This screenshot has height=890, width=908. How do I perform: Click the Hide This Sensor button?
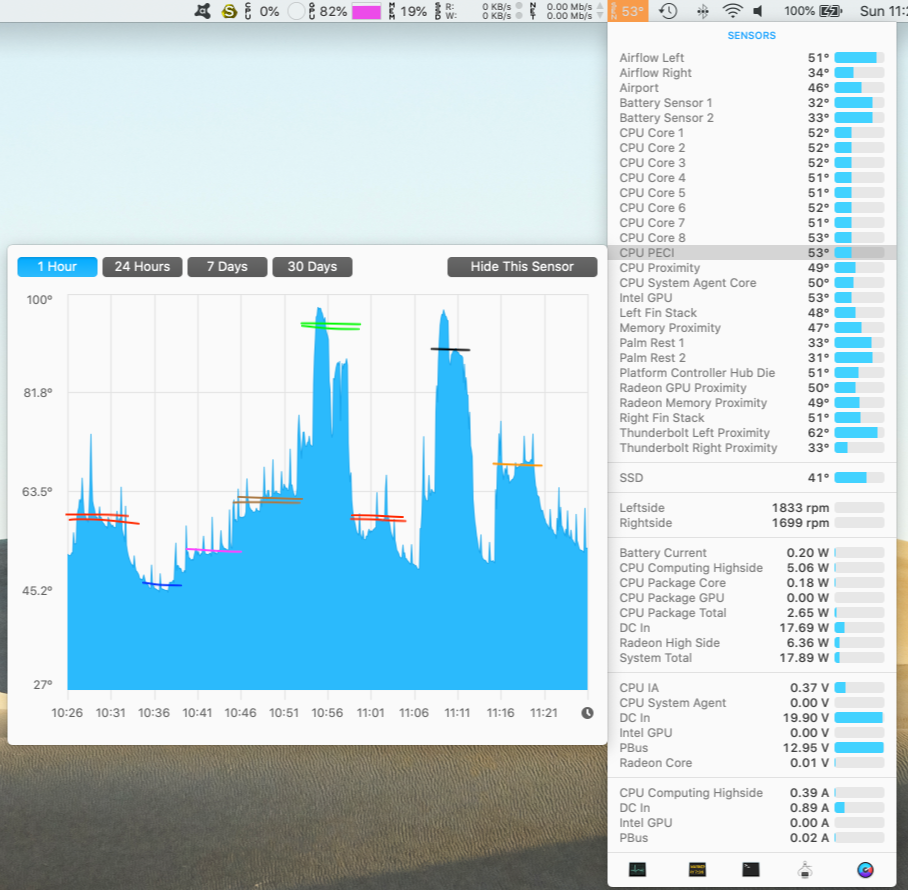[x=522, y=267]
